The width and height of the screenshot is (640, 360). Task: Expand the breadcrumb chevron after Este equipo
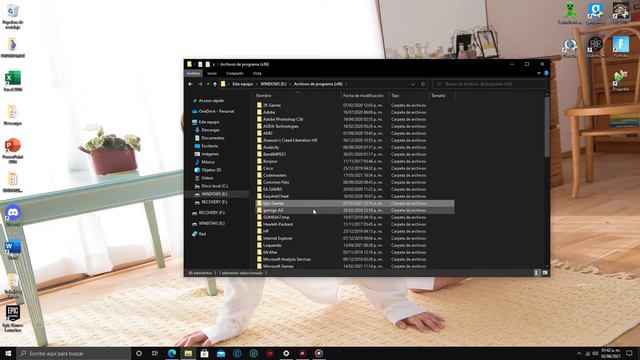[257, 84]
